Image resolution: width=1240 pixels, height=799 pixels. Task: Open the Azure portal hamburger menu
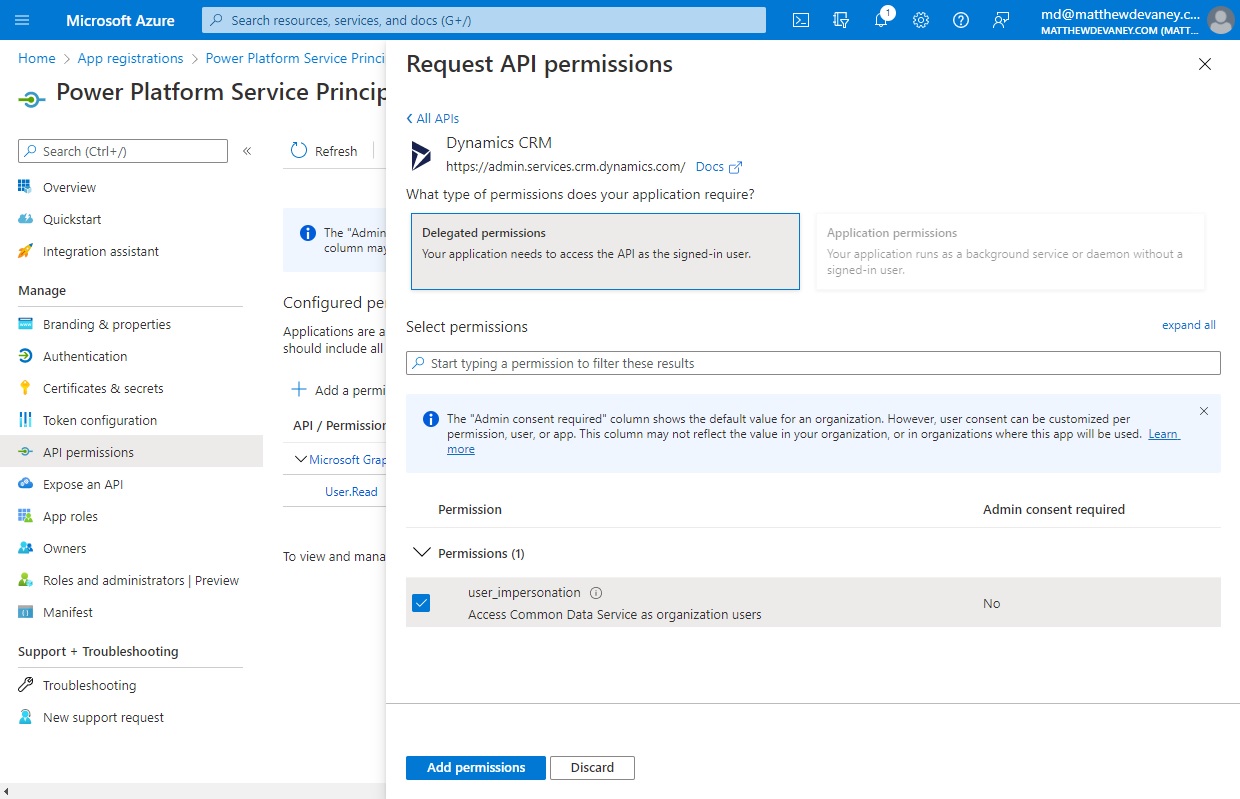point(22,20)
